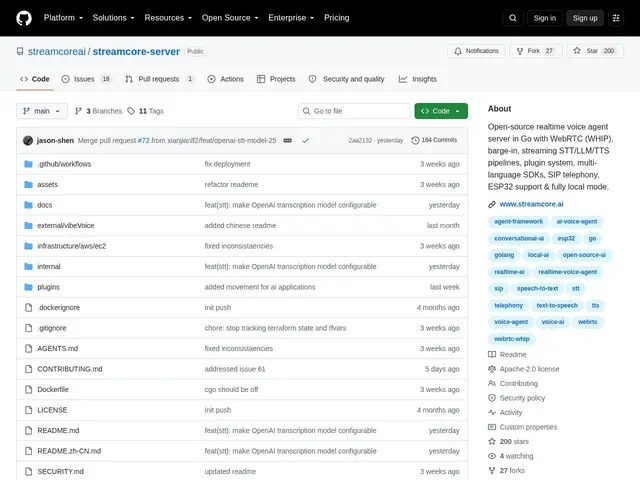
Task: Click the link icon beside www.streamcore.ai
Action: [492, 204]
